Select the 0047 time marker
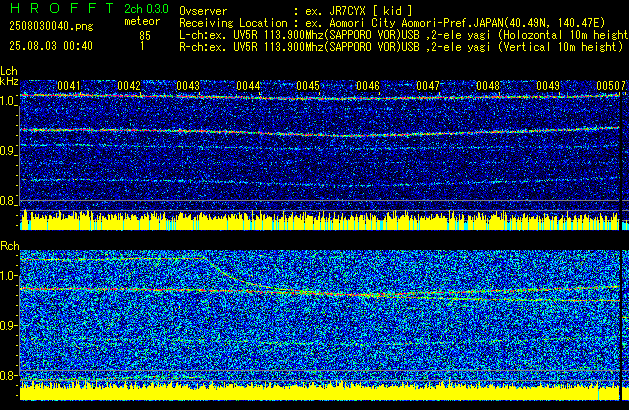629x410 pixels. 428,86
